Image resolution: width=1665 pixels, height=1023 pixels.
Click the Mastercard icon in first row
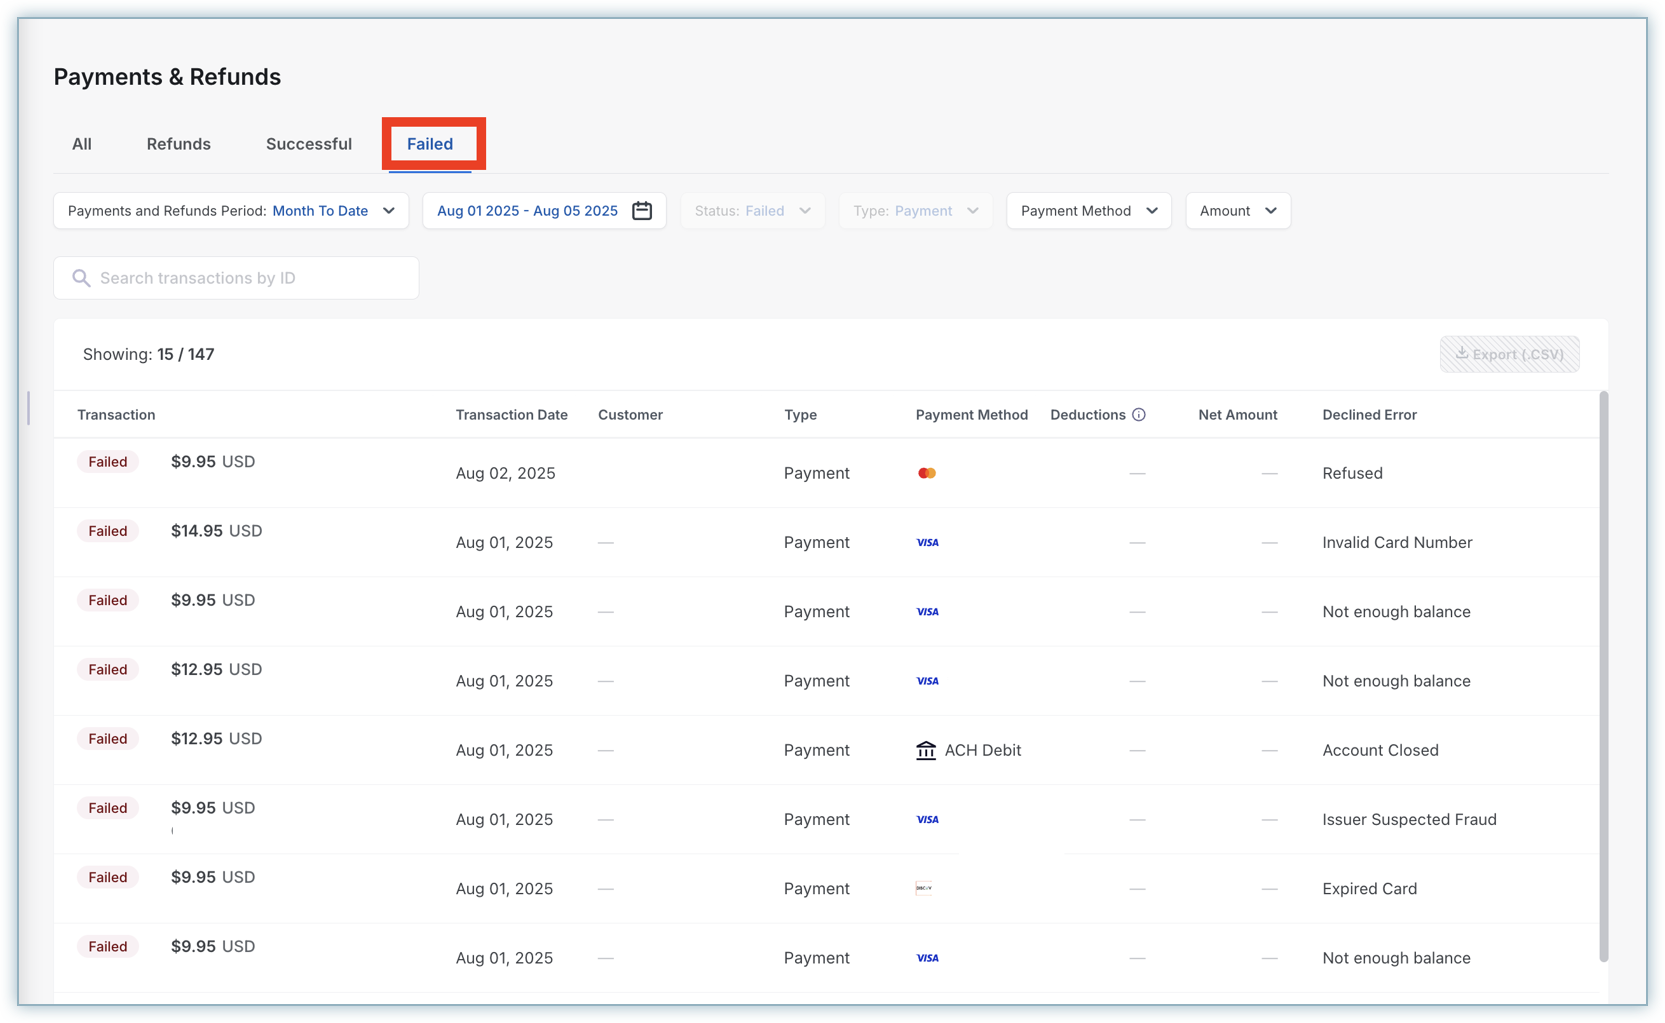point(927,473)
